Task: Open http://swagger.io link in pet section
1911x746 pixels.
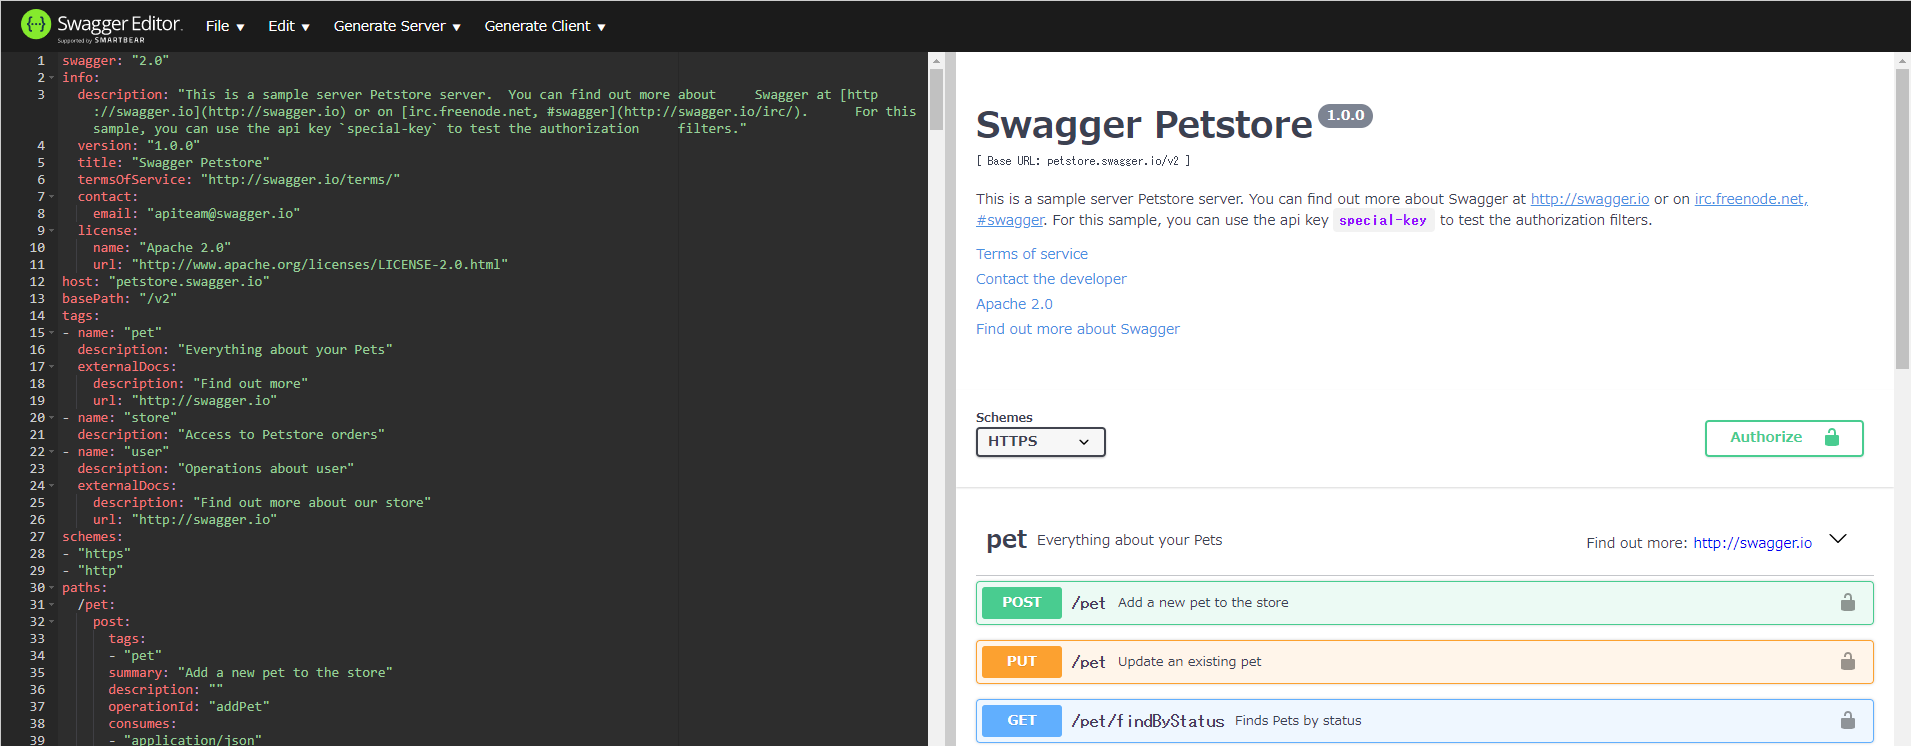Action: click(1752, 543)
